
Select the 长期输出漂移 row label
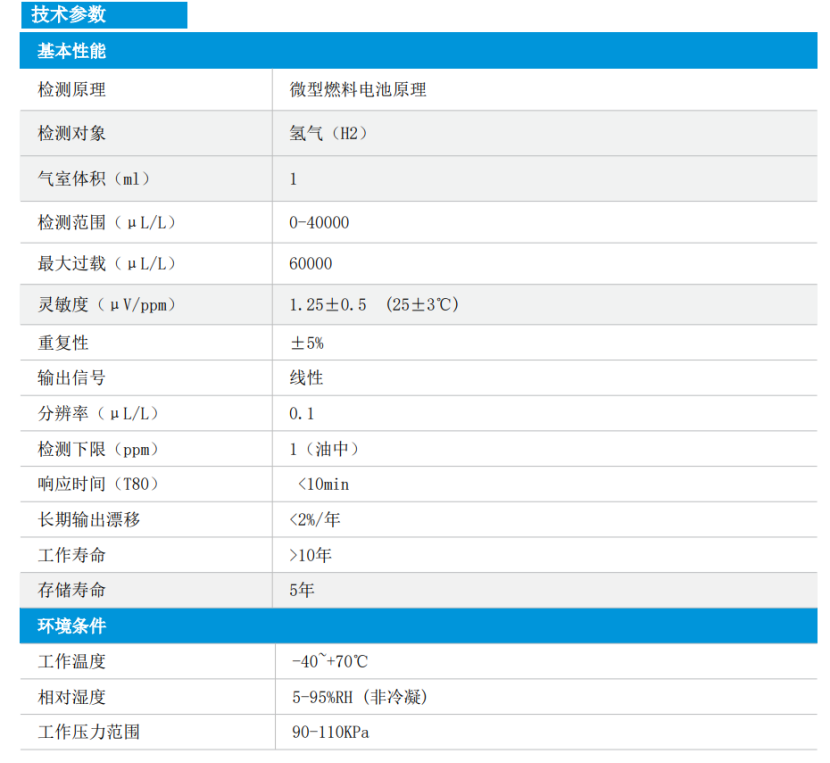89,519
